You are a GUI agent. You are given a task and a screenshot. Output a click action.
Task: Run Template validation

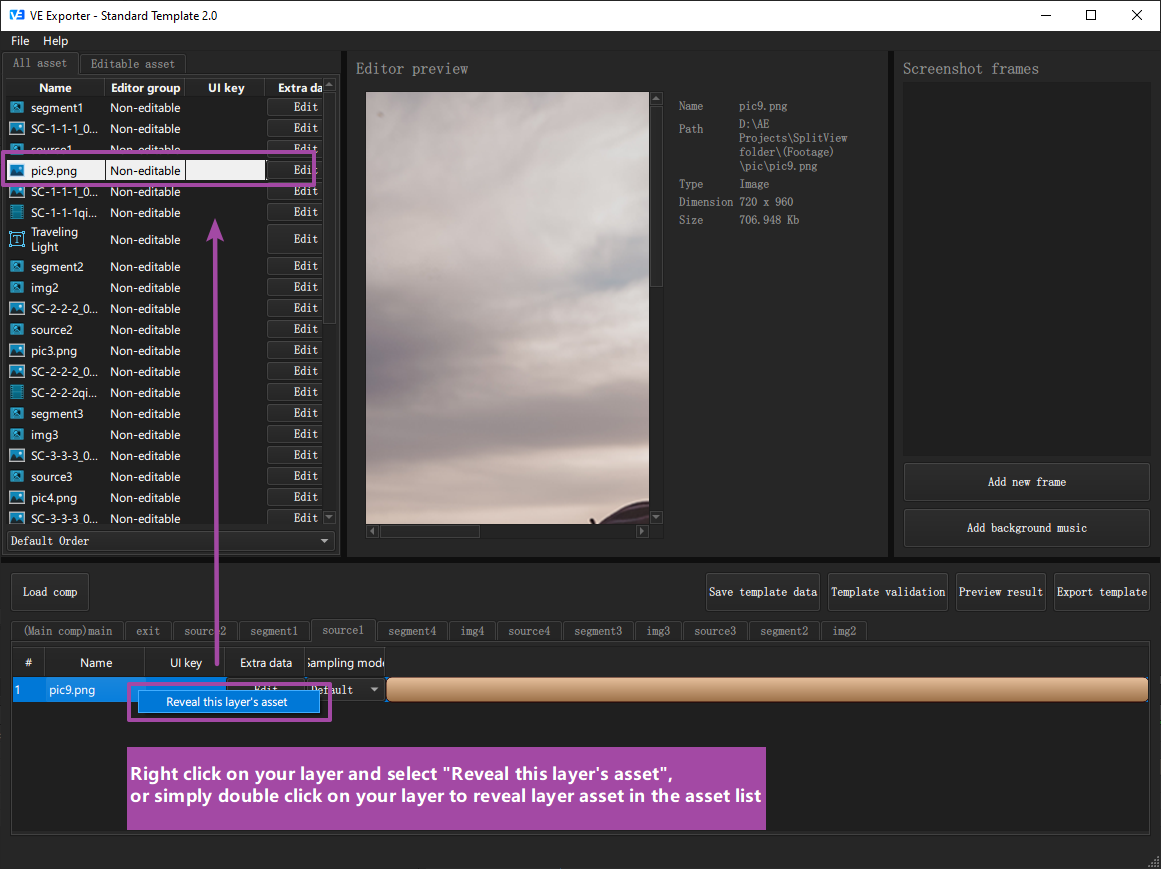click(888, 592)
